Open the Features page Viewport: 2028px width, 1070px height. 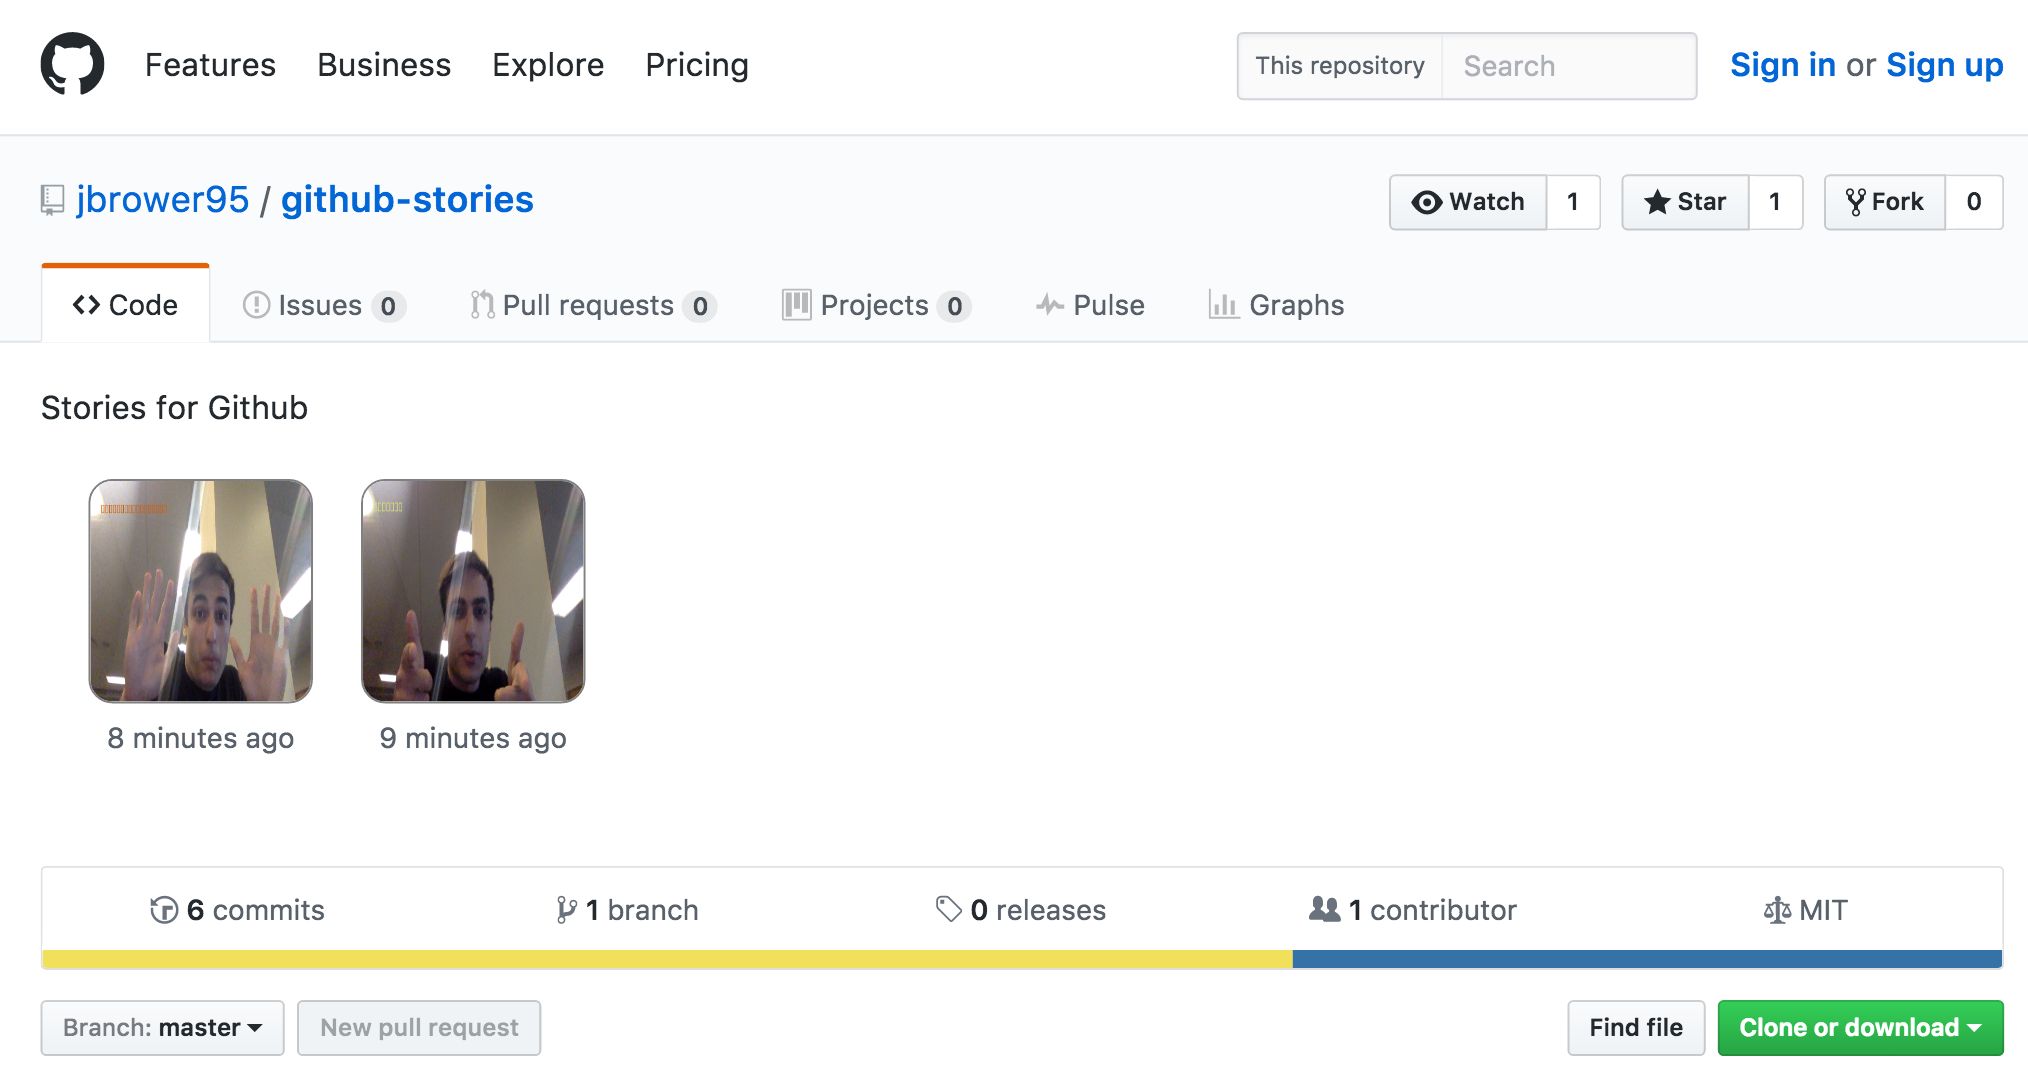click(210, 65)
